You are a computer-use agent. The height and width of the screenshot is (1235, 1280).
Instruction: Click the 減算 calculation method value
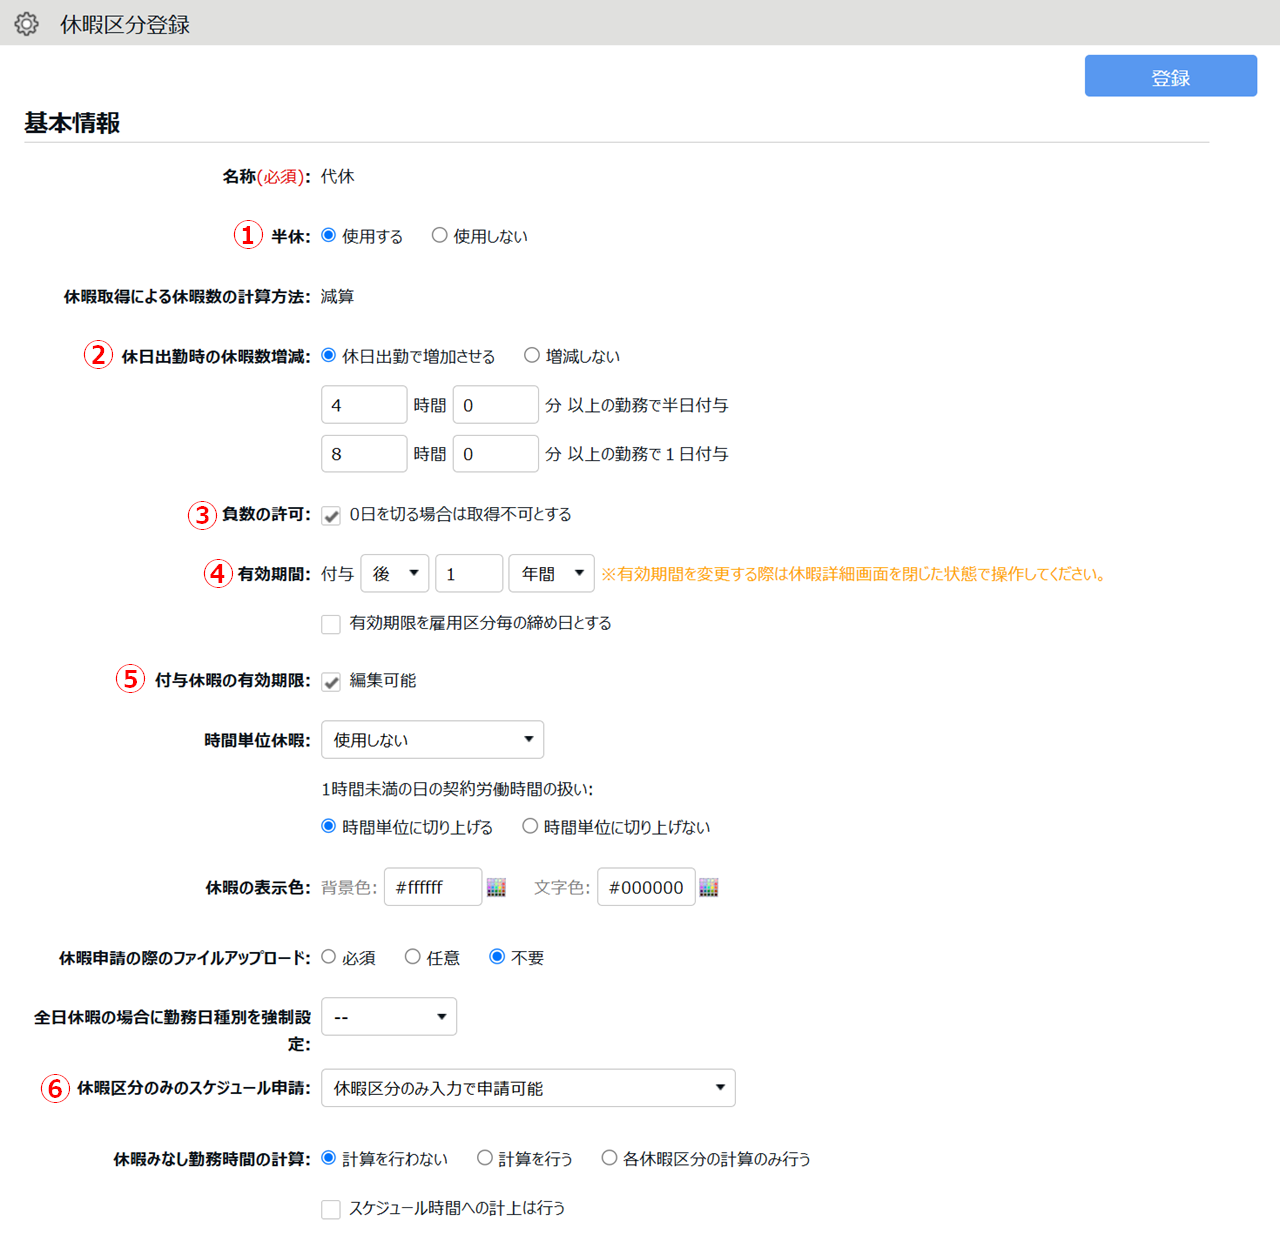(x=338, y=296)
